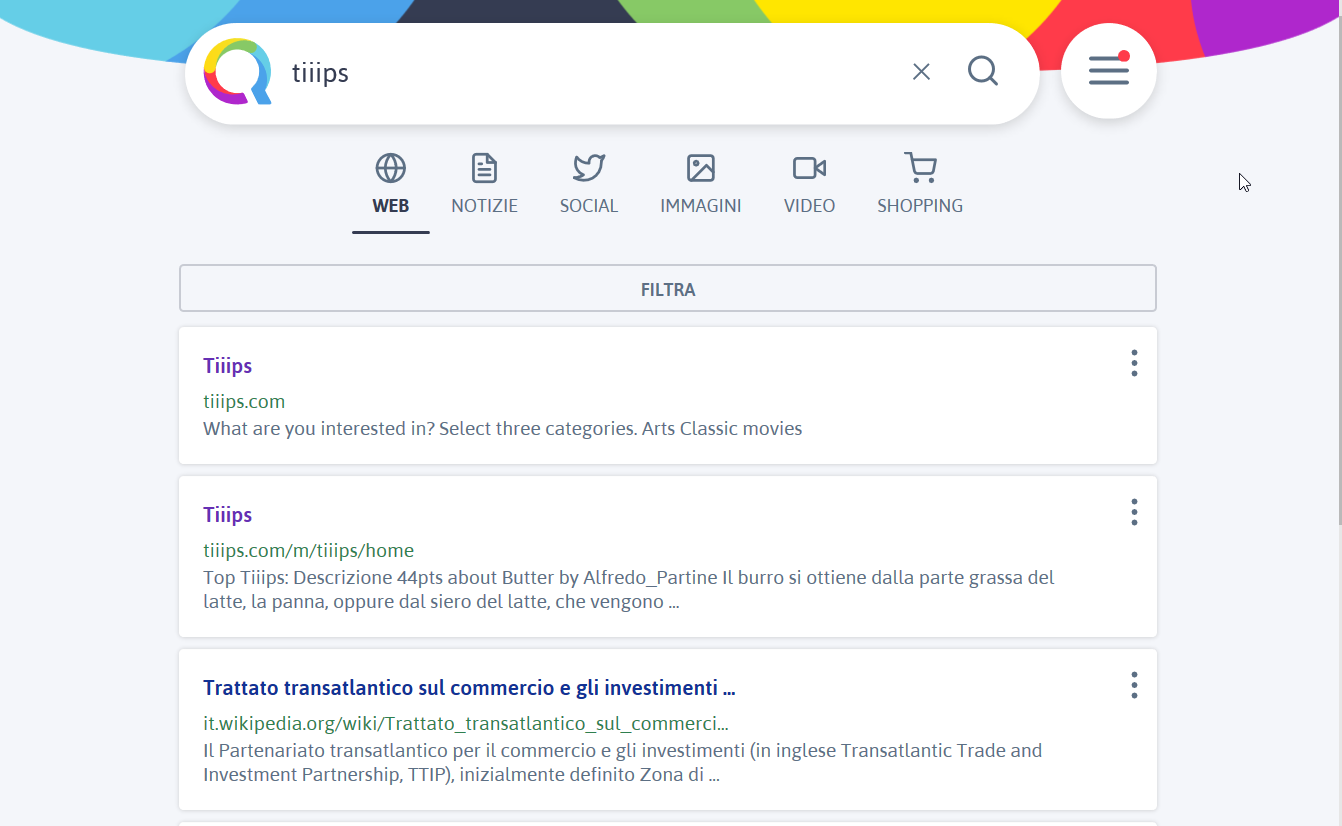The height and width of the screenshot is (826, 1342).
Task: Expand the FILTRA filter bar
Action: (667, 289)
